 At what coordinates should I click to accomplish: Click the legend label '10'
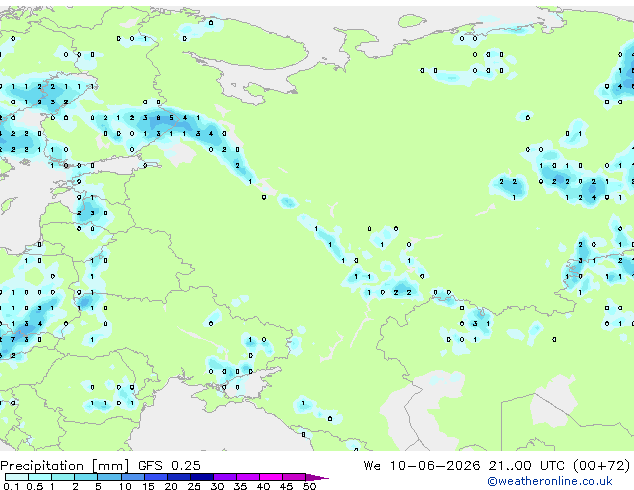click(125, 486)
